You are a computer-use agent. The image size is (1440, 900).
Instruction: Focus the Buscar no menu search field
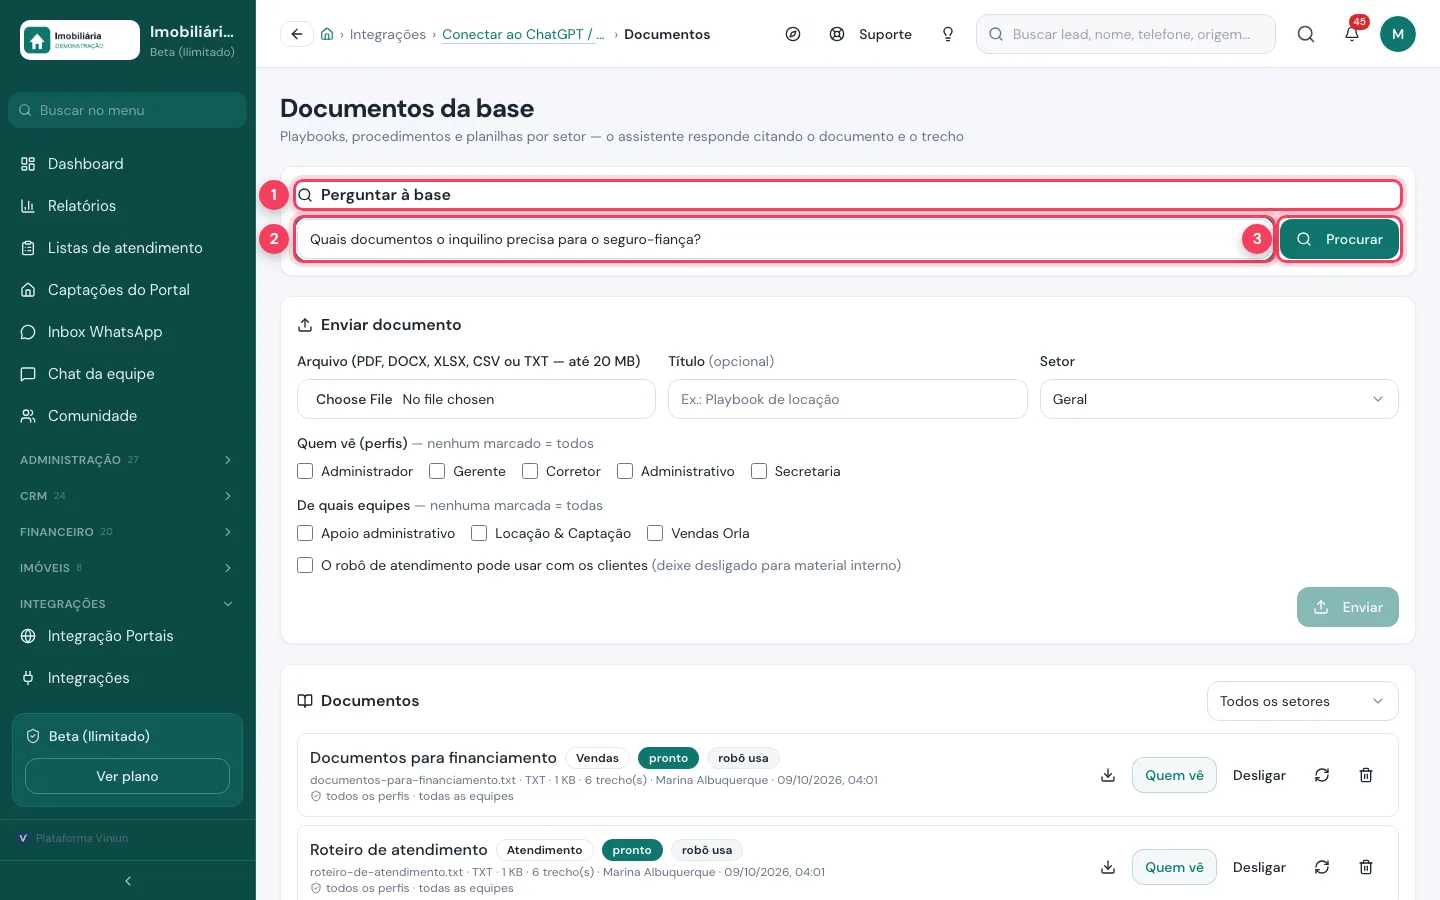[x=127, y=110]
